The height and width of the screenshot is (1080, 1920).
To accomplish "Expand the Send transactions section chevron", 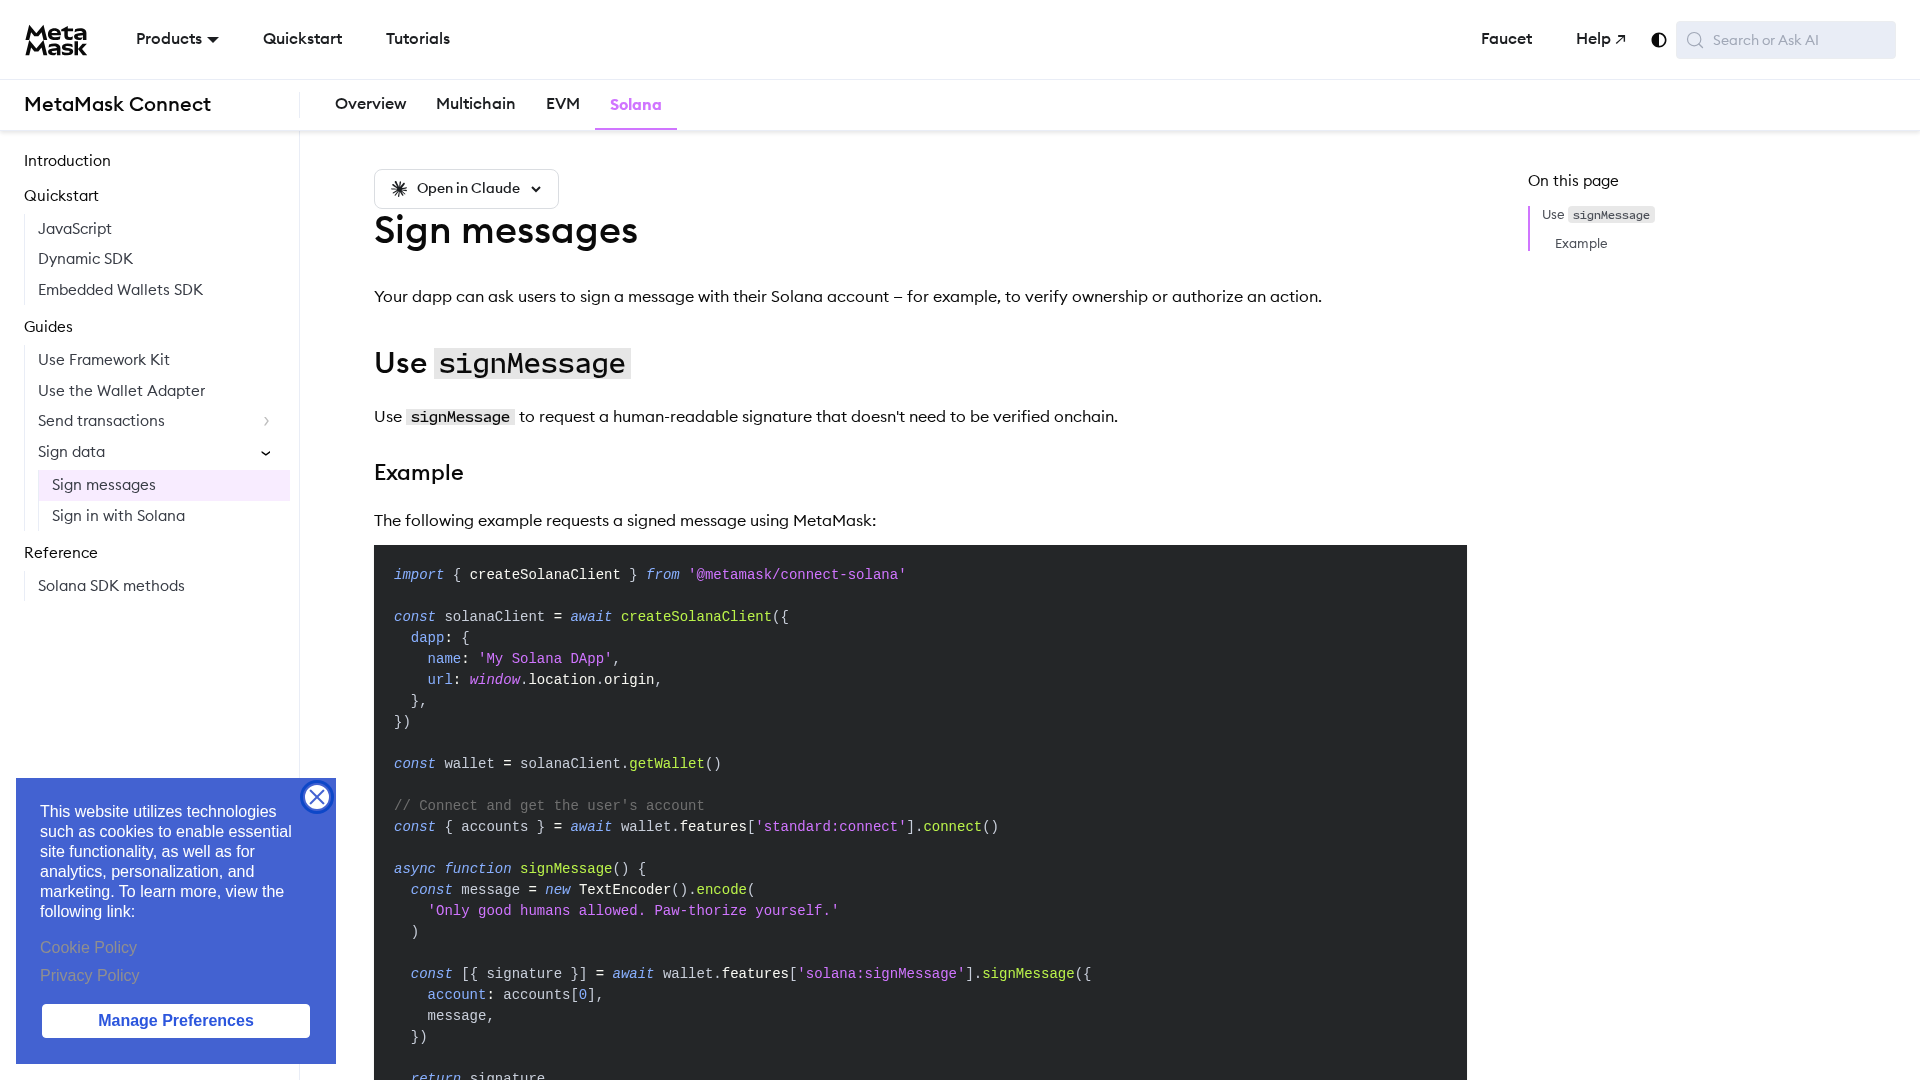I will pos(266,421).
